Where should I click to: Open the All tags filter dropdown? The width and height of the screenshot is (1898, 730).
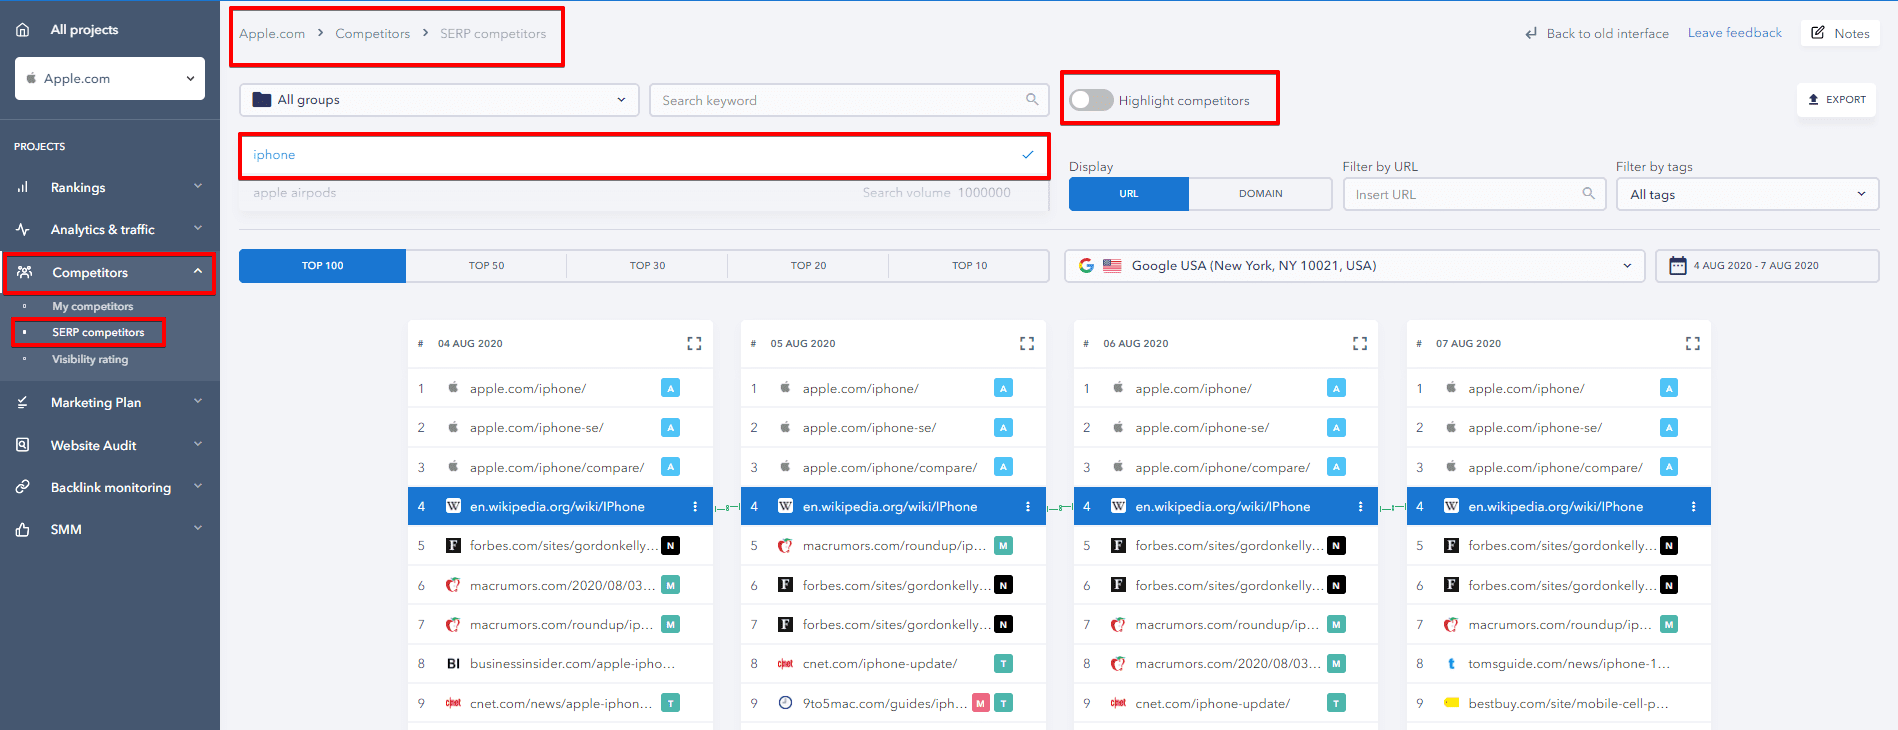[1748, 194]
